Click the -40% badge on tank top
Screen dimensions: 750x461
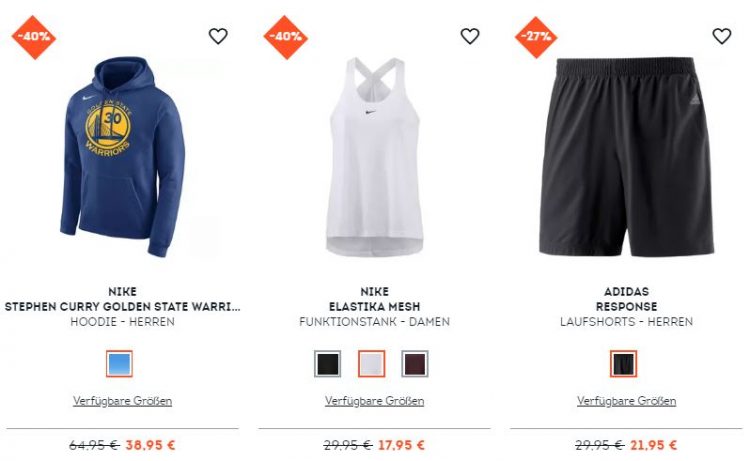click(x=286, y=37)
